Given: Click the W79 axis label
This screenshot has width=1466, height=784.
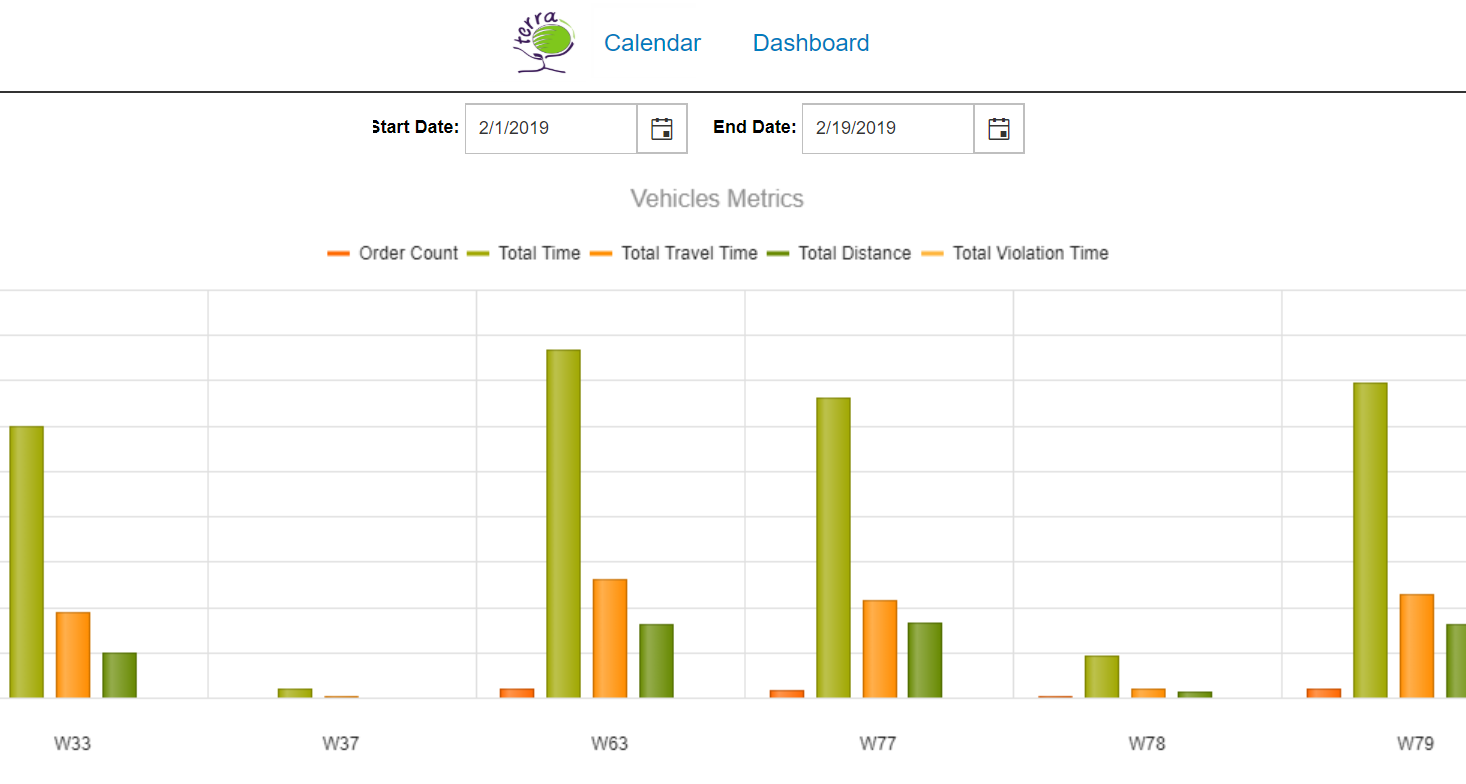Looking at the screenshot, I should 1415,744.
